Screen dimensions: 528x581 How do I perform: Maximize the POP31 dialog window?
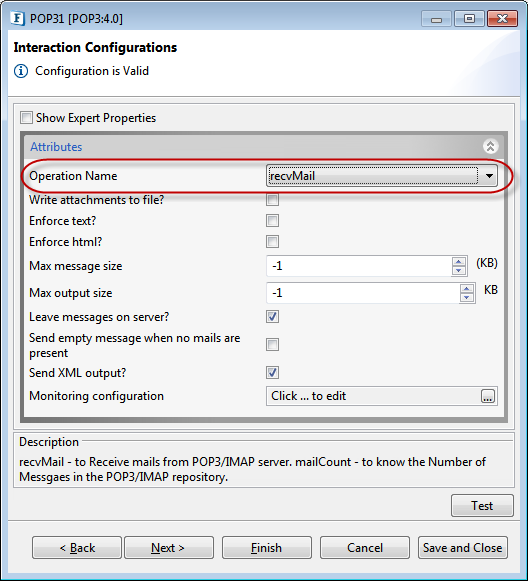(x=469, y=18)
